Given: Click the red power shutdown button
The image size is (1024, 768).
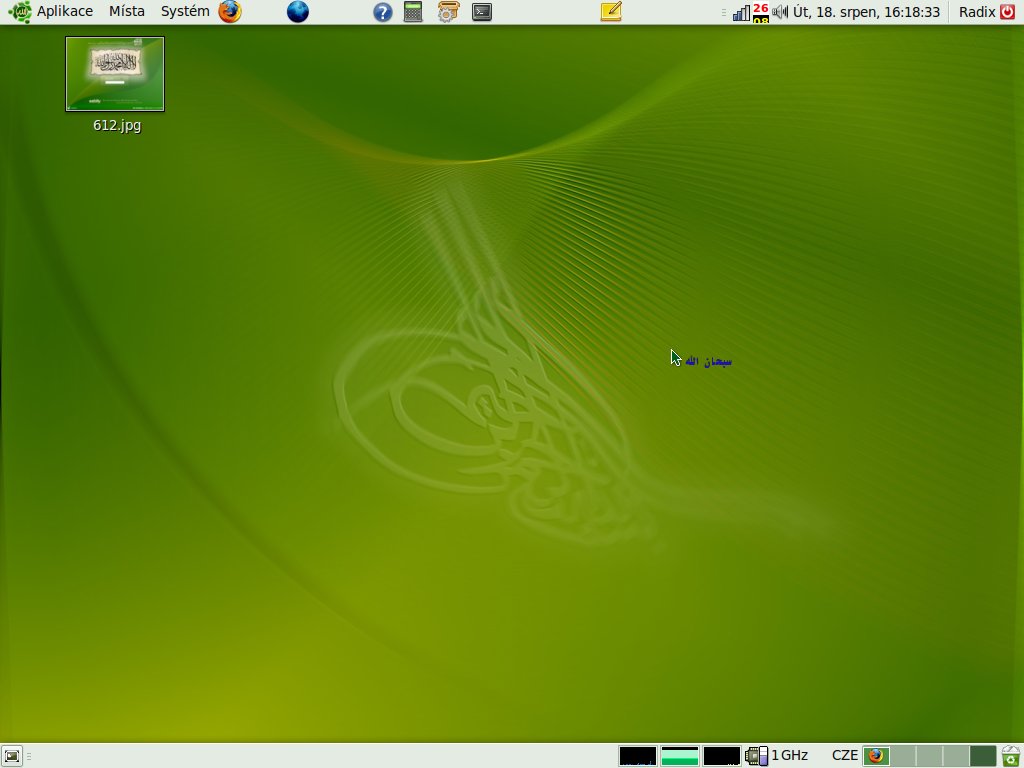Looking at the screenshot, I should point(1007,12).
